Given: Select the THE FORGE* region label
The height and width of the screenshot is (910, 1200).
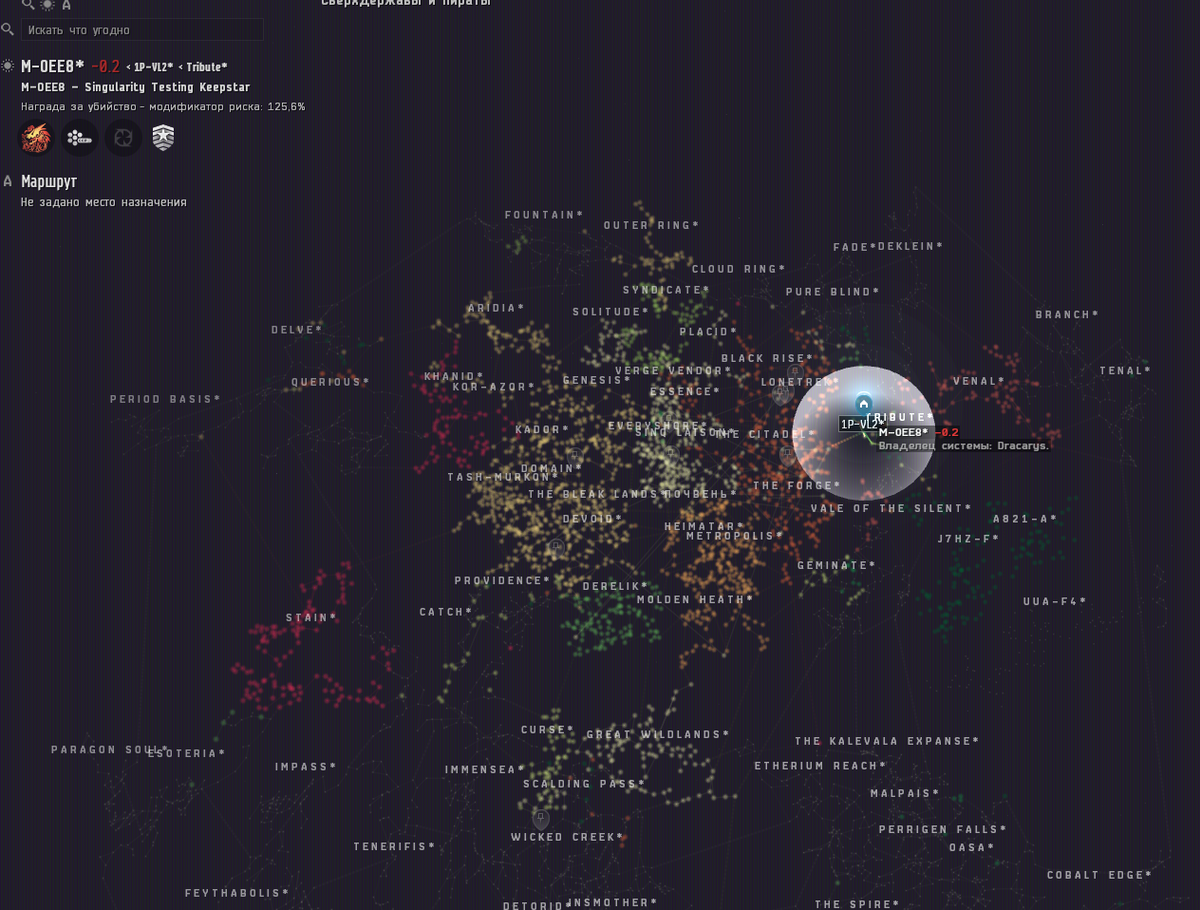Looking at the screenshot, I should 797,486.
